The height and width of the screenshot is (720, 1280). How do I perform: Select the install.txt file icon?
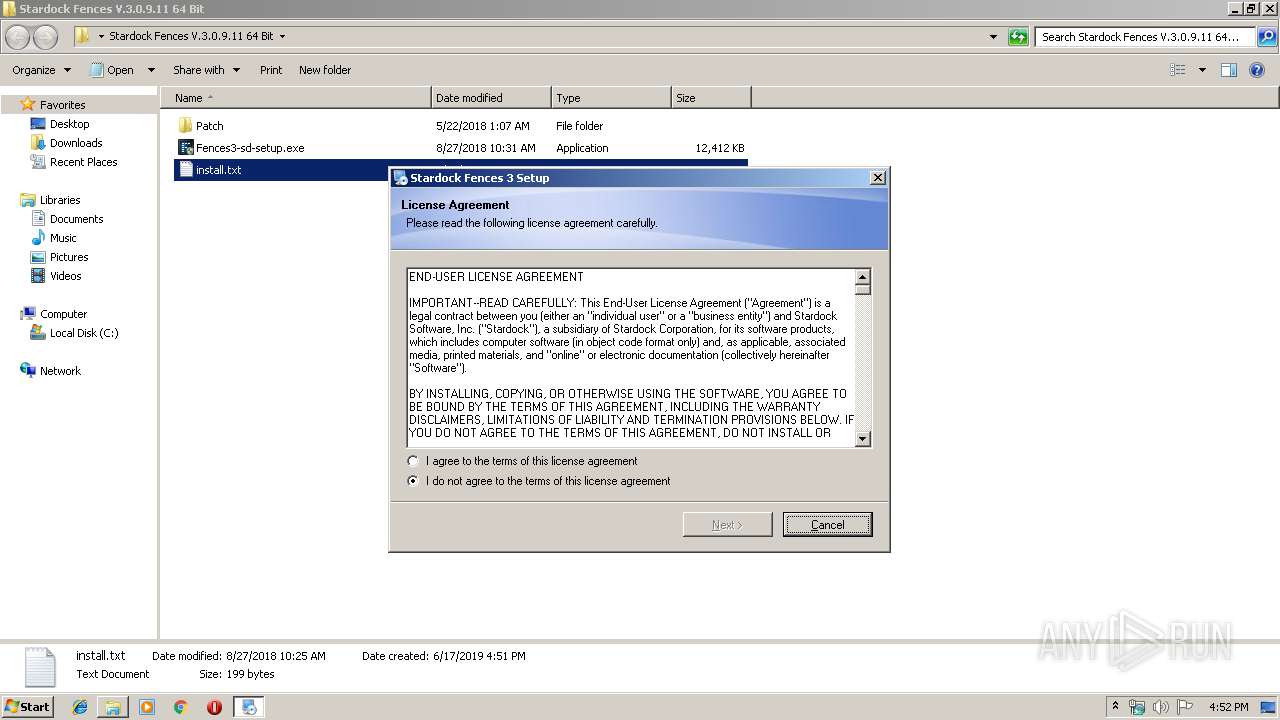tap(185, 170)
